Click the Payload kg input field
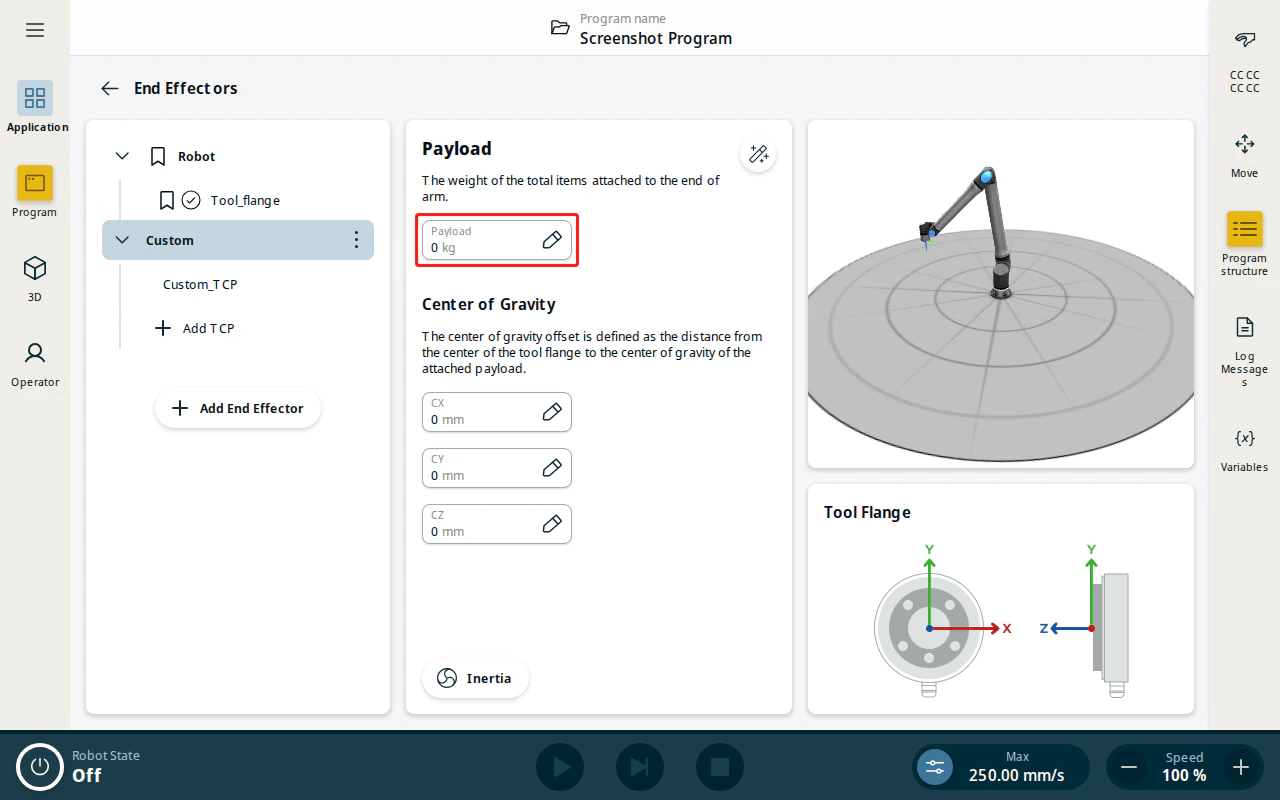 tap(497, 240)
